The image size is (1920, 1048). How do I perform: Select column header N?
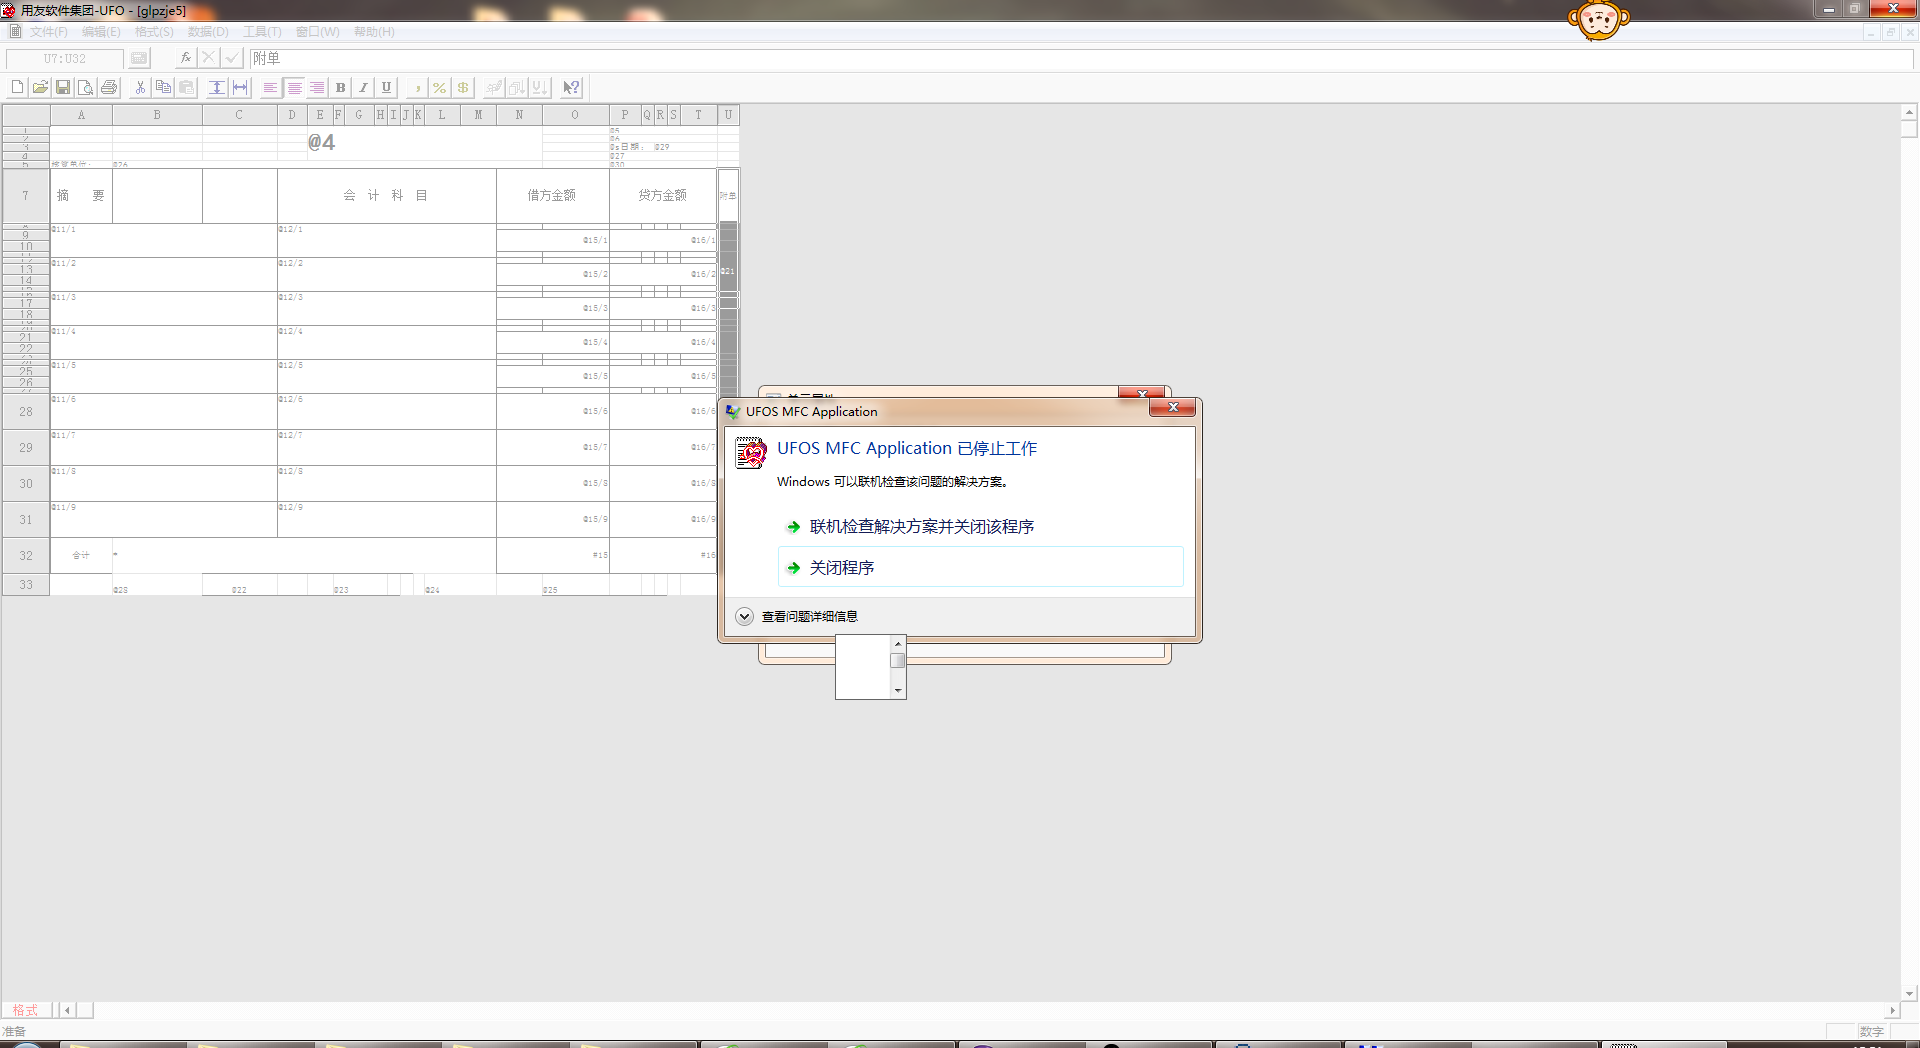coord(519,115)
